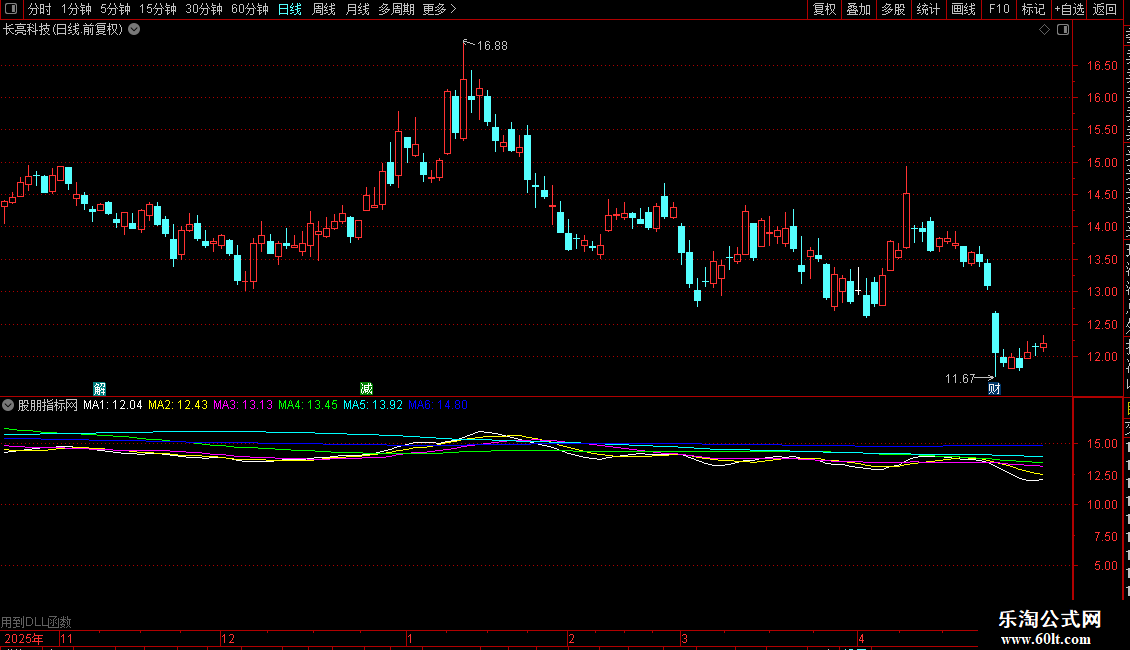Click MA4: 13.45 indicator value
The width and height of the screenshot is (1130, 650).
coord(308,405)
